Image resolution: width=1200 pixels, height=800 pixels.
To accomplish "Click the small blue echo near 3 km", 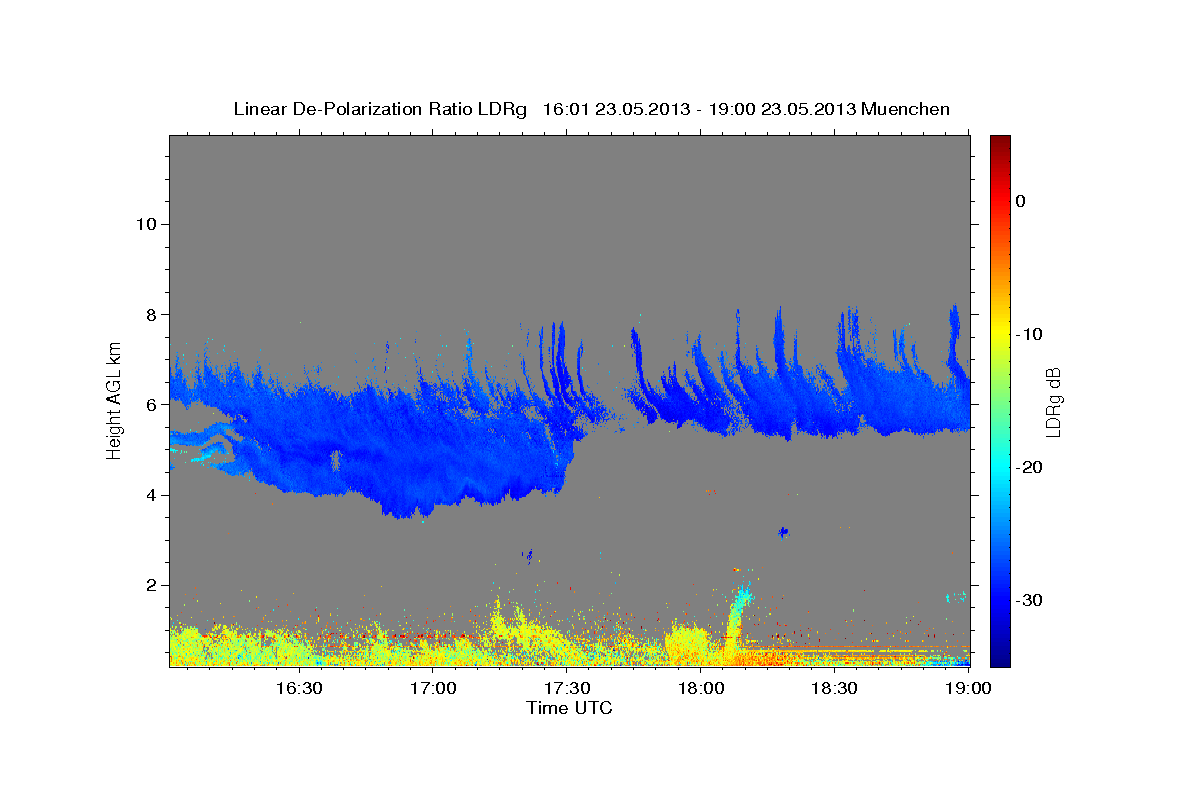I will [783, 532].
